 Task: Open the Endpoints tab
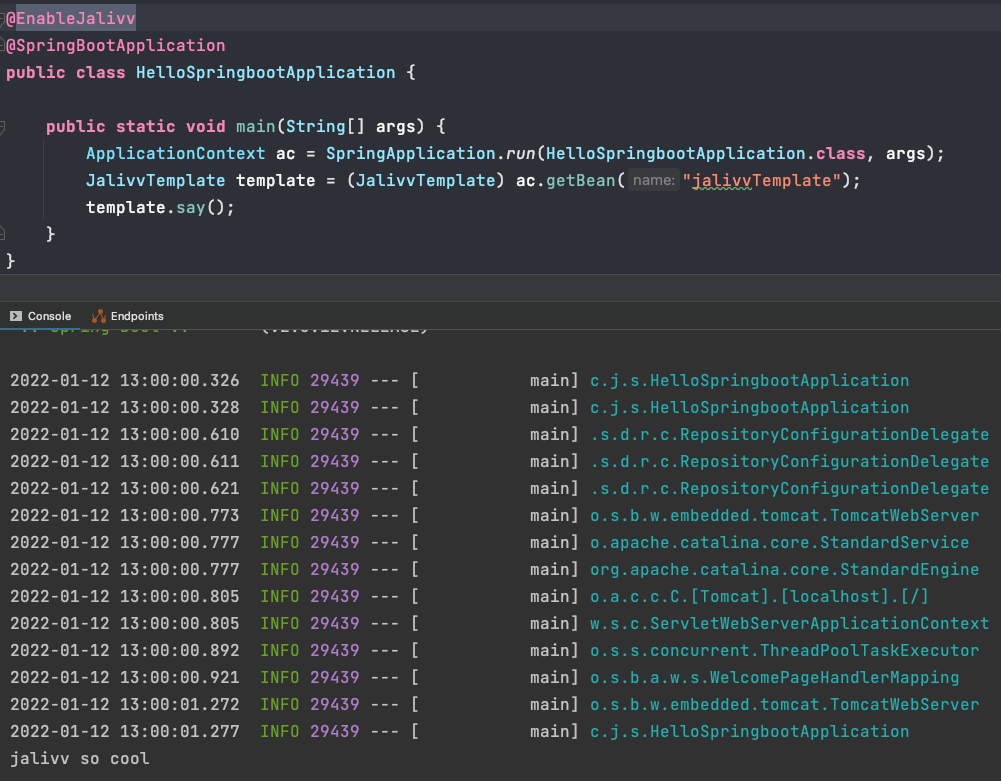click(x=137, y=316)
